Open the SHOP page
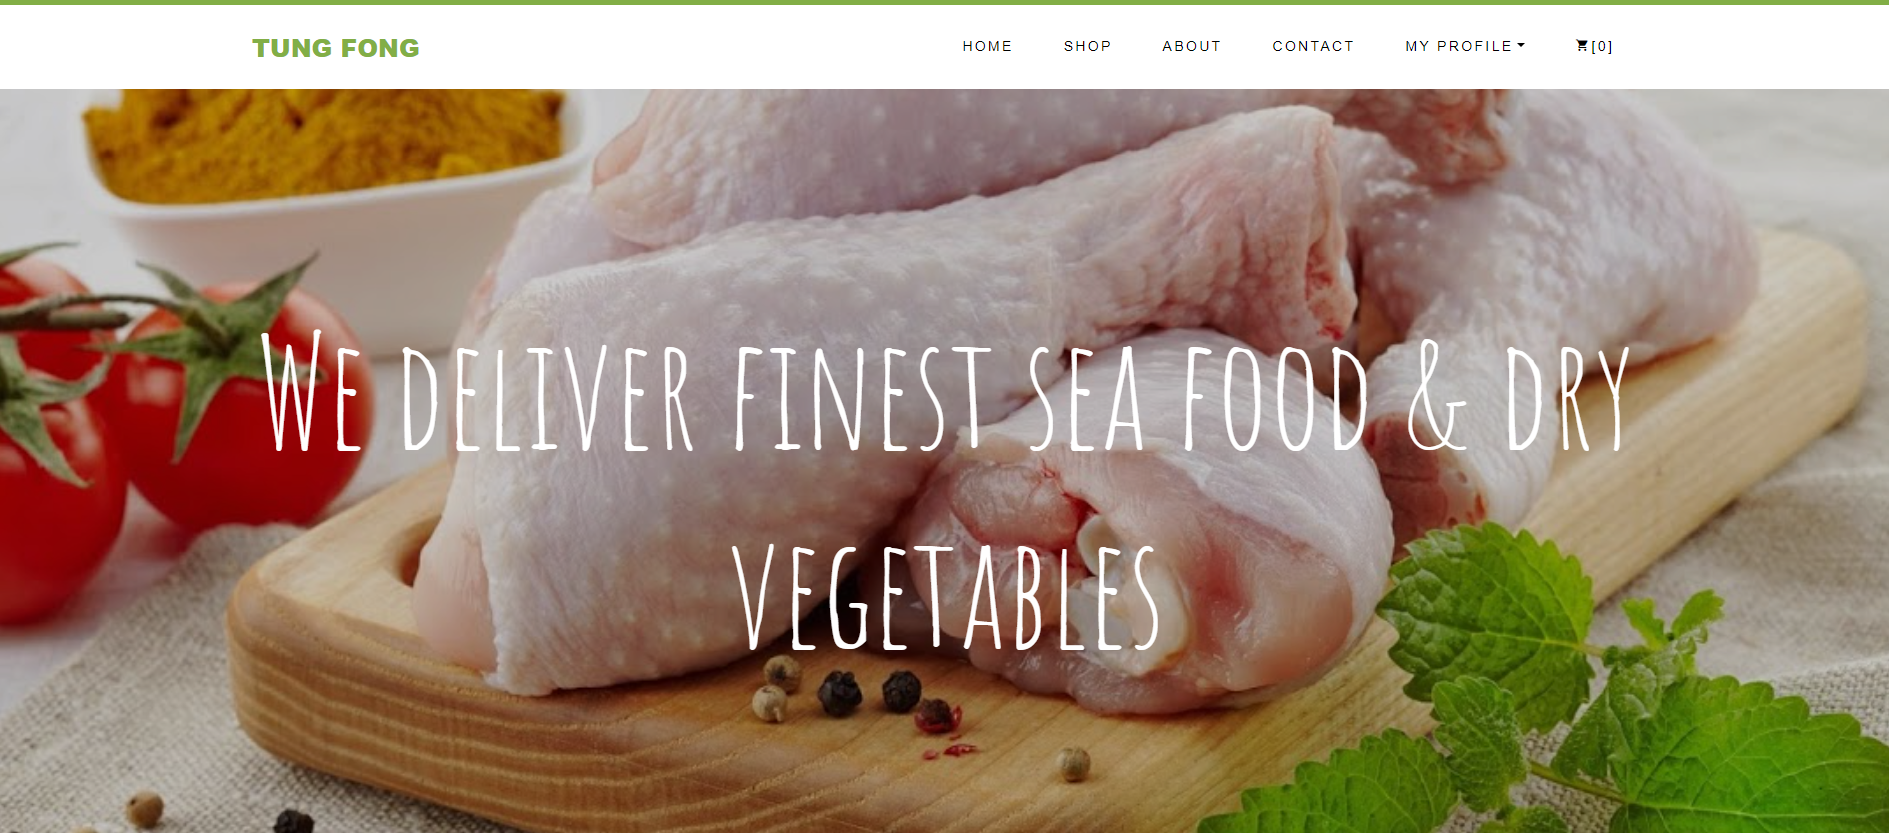The height and width of the screenshot is (833, 1889). point(1087,46)
